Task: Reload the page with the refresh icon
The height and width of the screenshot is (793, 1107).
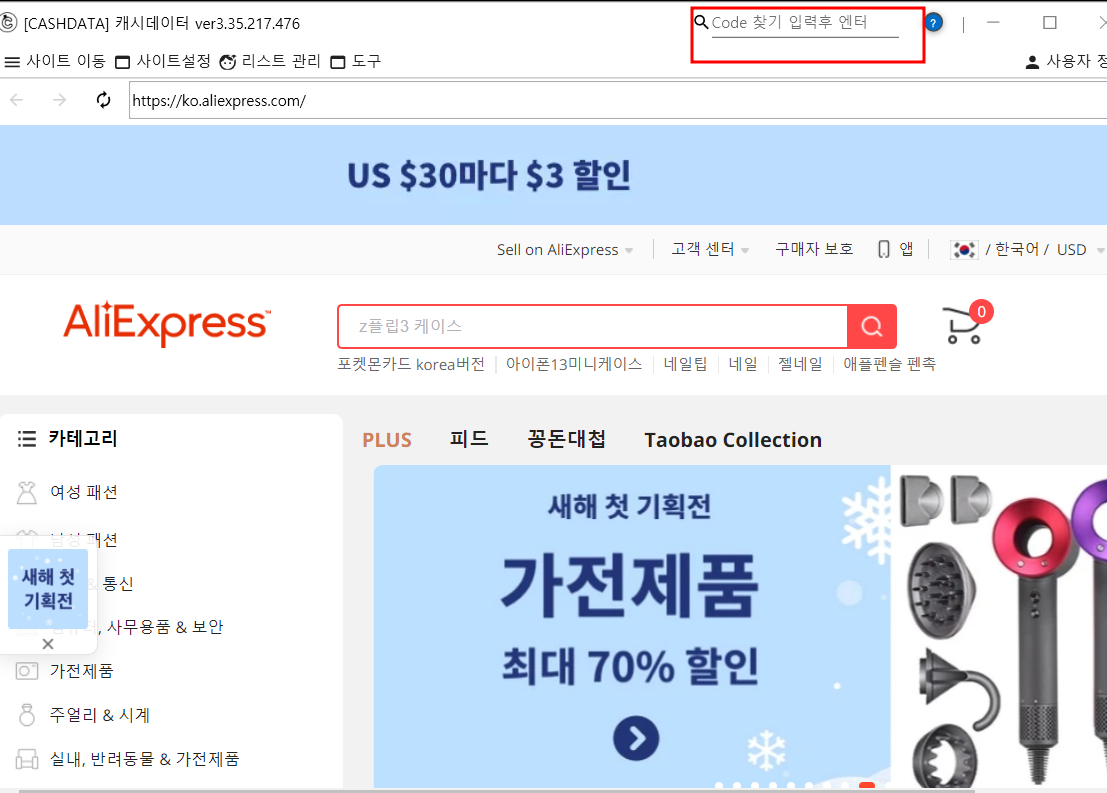Action: (104, 100)
